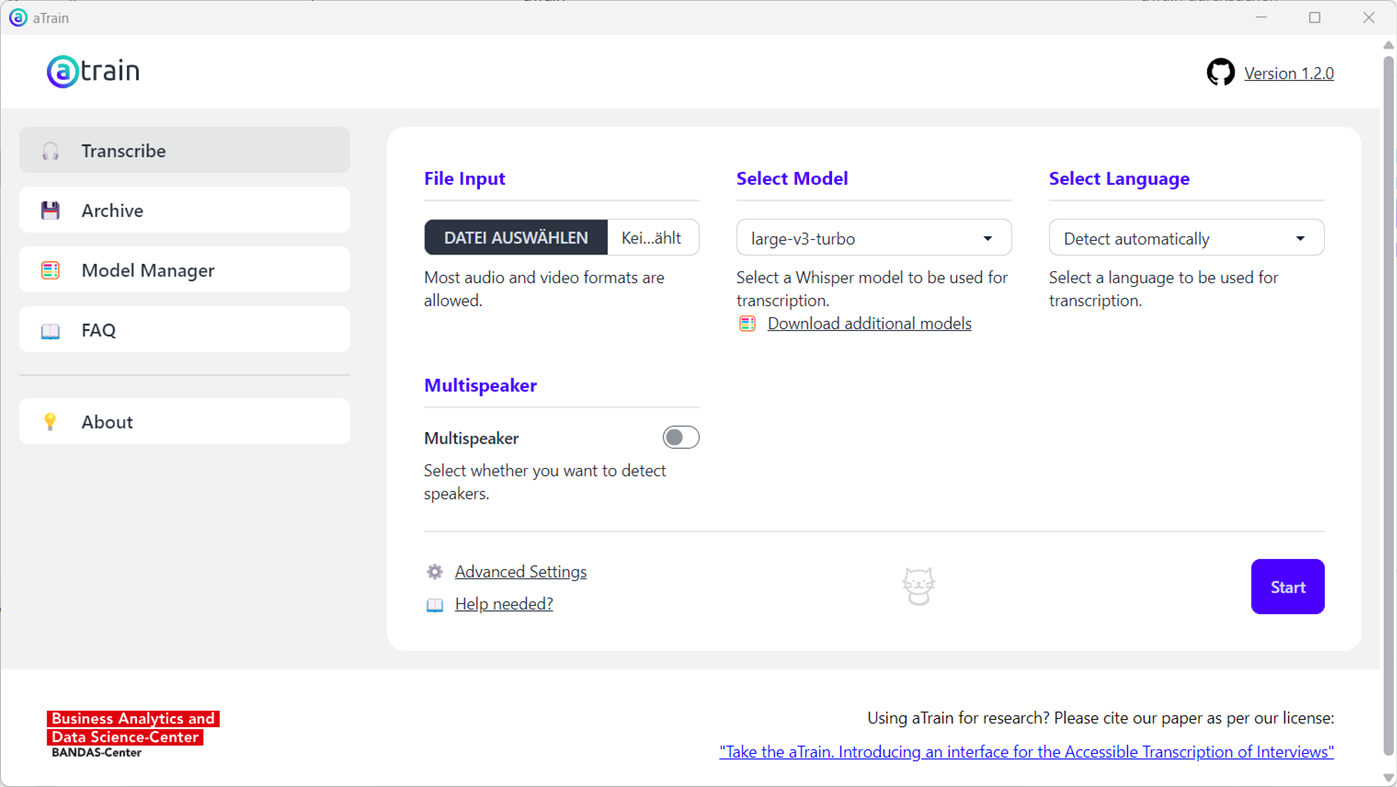
Task: Expand the Detect automatically language dropdown
Action: pos(1186,238)
